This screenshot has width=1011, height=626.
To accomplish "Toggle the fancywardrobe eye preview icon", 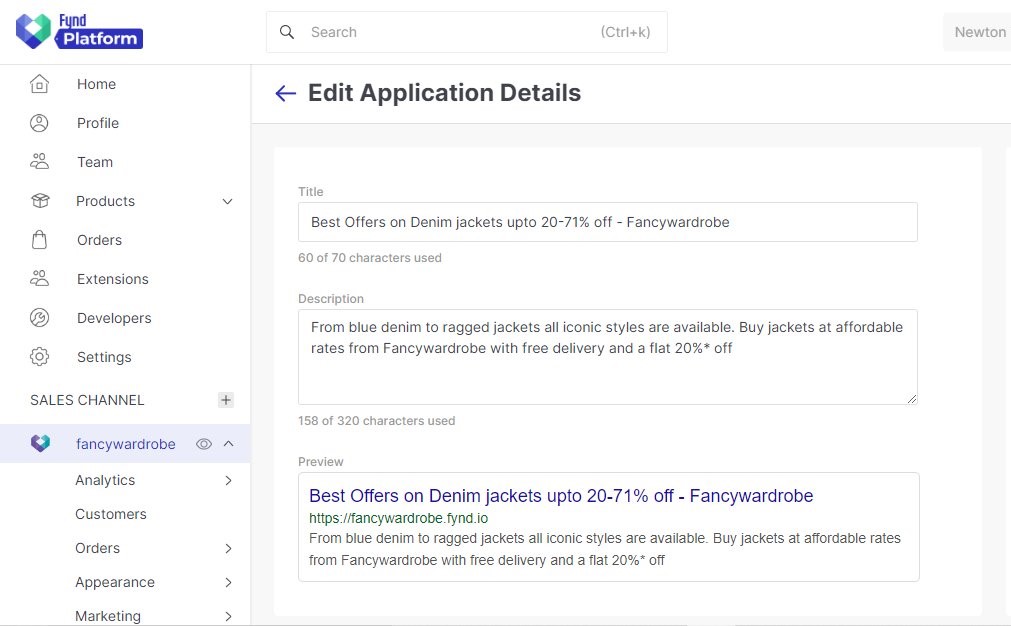I will click(x=204, y=444).
